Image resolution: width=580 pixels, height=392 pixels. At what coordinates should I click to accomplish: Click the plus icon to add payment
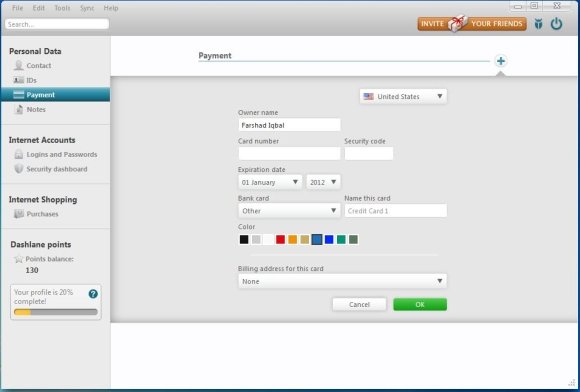coord(500,61)
